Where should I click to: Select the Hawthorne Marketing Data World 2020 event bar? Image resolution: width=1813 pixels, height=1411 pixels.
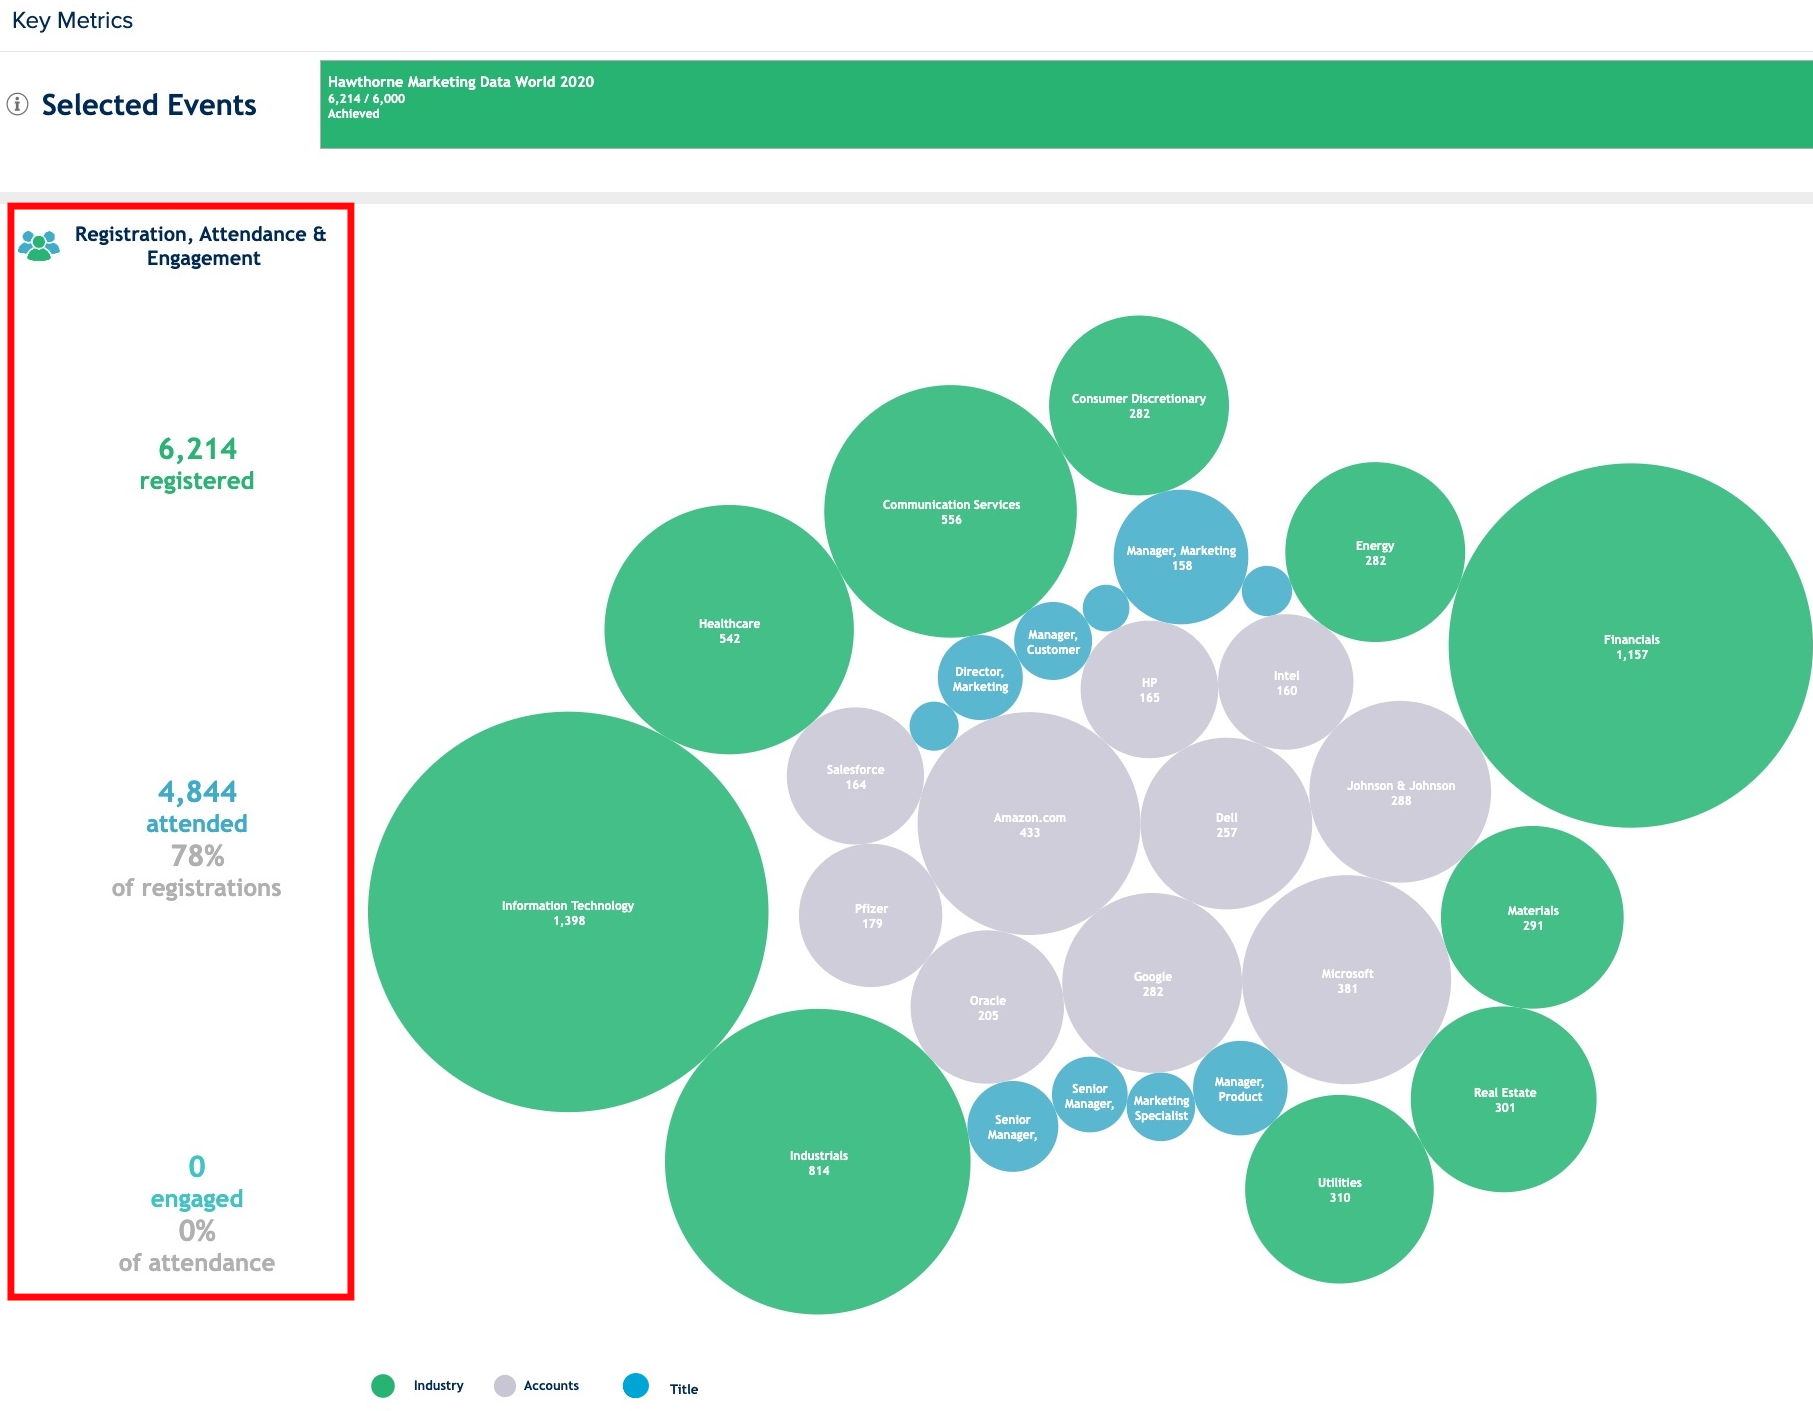tap(1066, 104)
